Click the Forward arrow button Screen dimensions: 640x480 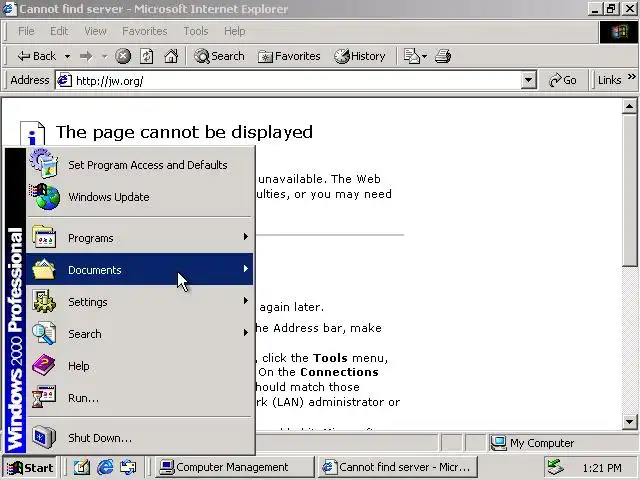(86, 56)
